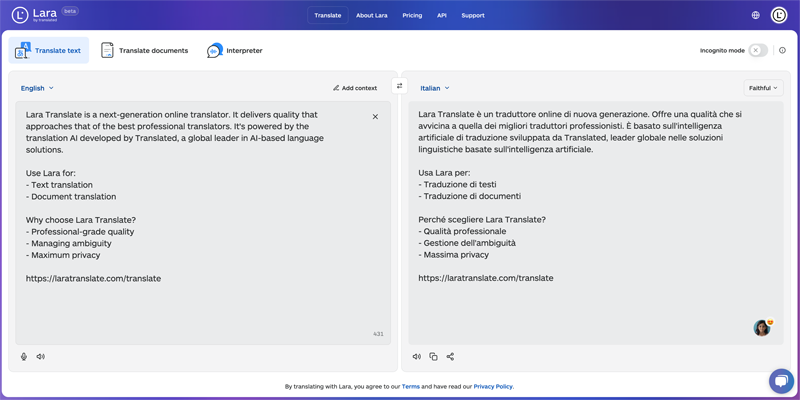800x400 pixels.
Task: Open the chat support bubble
Action: click(781, 381)
